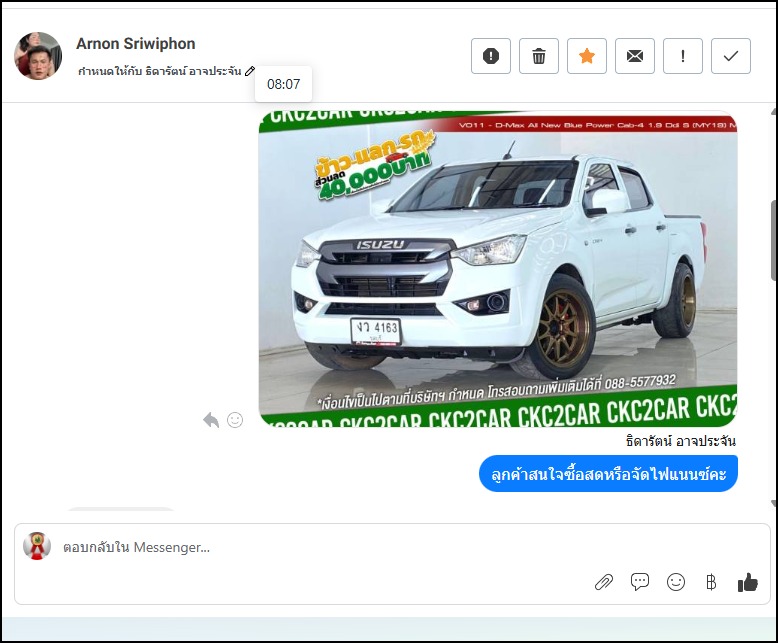Screen dimensions: 778x643
Task: Toggle the orange star favorite icon
Action: [x=587, y=56]
